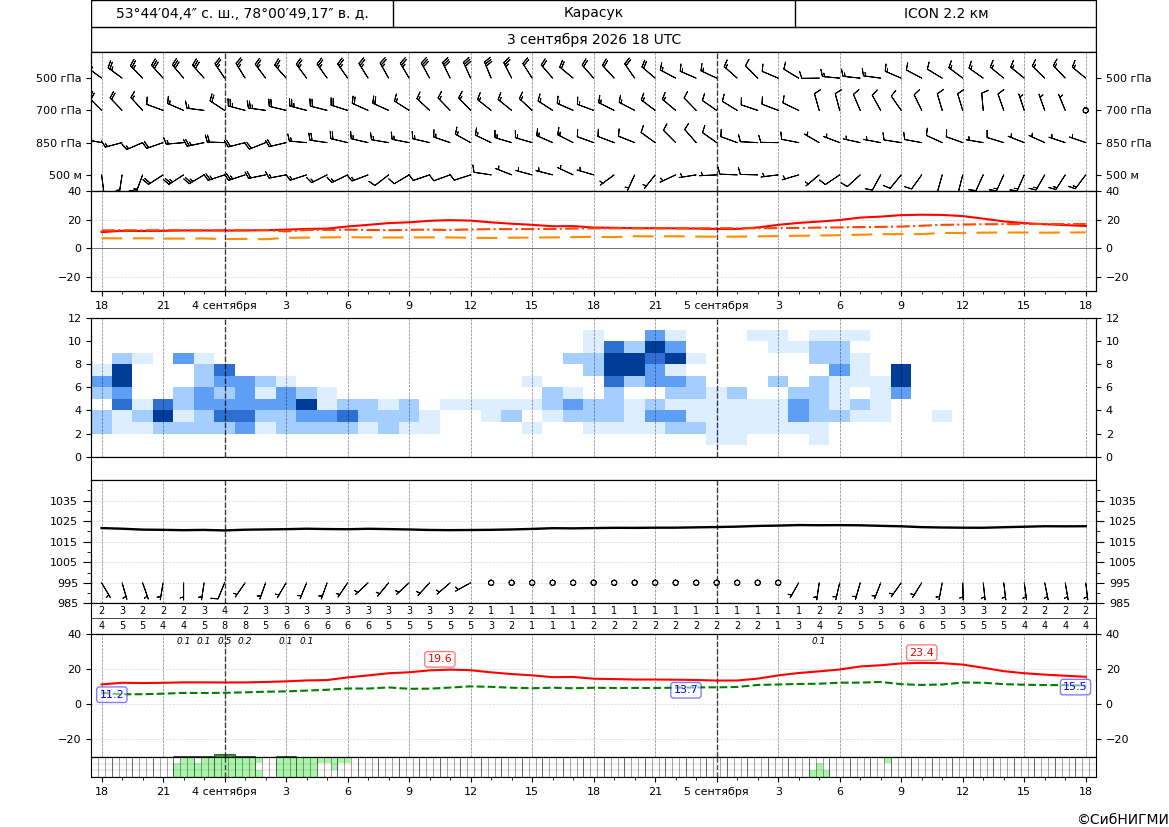Click the 850 гПа right axis label

(1129, 143)
